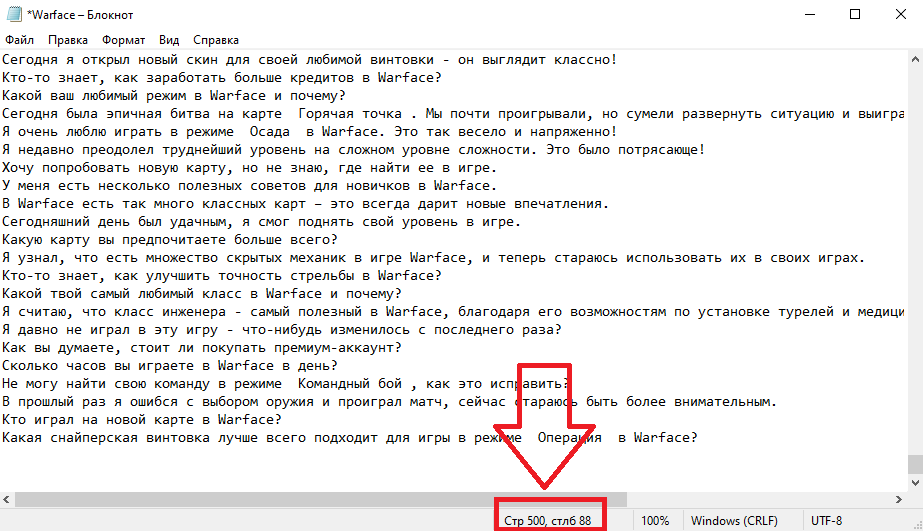Click the window title '*Warface – Блокнот'
Screen dimensions: 923x531
click(80, 15)
